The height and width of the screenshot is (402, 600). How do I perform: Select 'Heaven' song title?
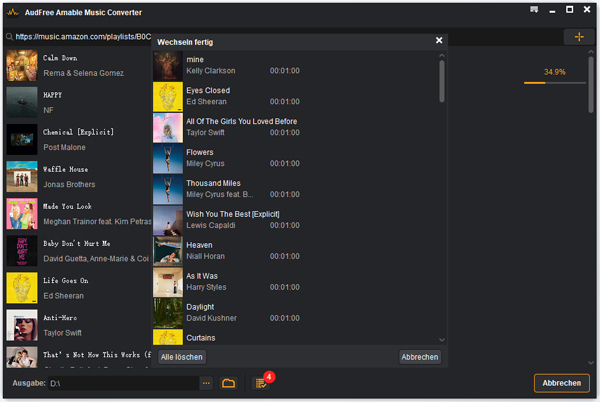[x=199, y=245]
